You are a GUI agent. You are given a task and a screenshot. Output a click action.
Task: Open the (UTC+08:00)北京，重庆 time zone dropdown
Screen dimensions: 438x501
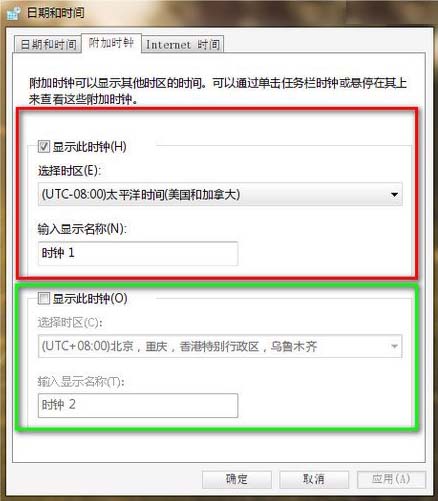click(220, 346)
